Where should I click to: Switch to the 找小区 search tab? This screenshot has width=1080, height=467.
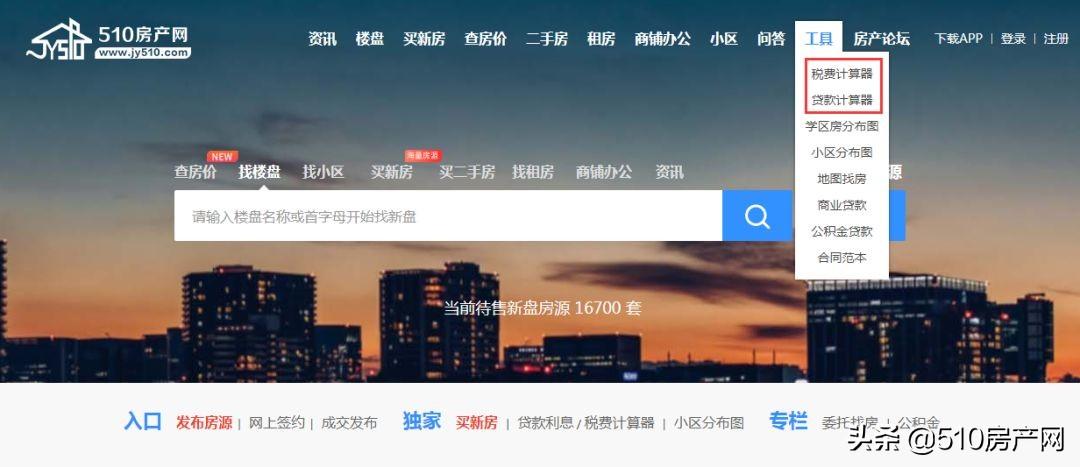(323, 172)
